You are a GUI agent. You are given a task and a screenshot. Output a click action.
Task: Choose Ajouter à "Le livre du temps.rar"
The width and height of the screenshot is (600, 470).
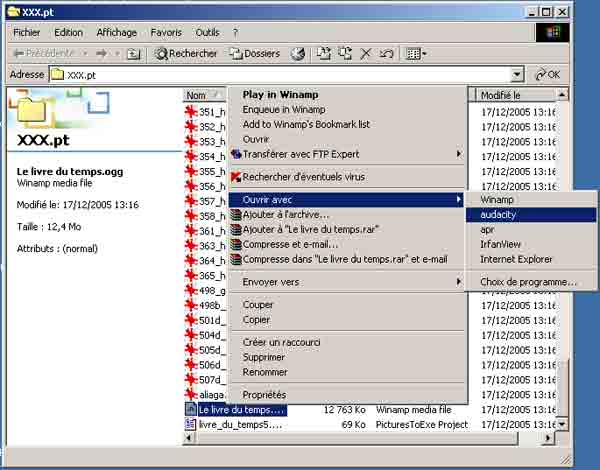[x=347, y=229]
